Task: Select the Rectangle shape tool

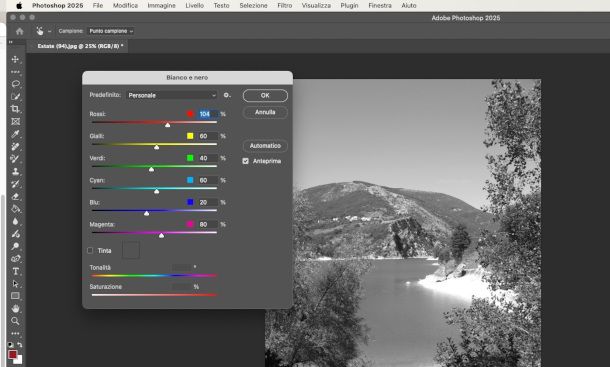Action: coord(15,296)
